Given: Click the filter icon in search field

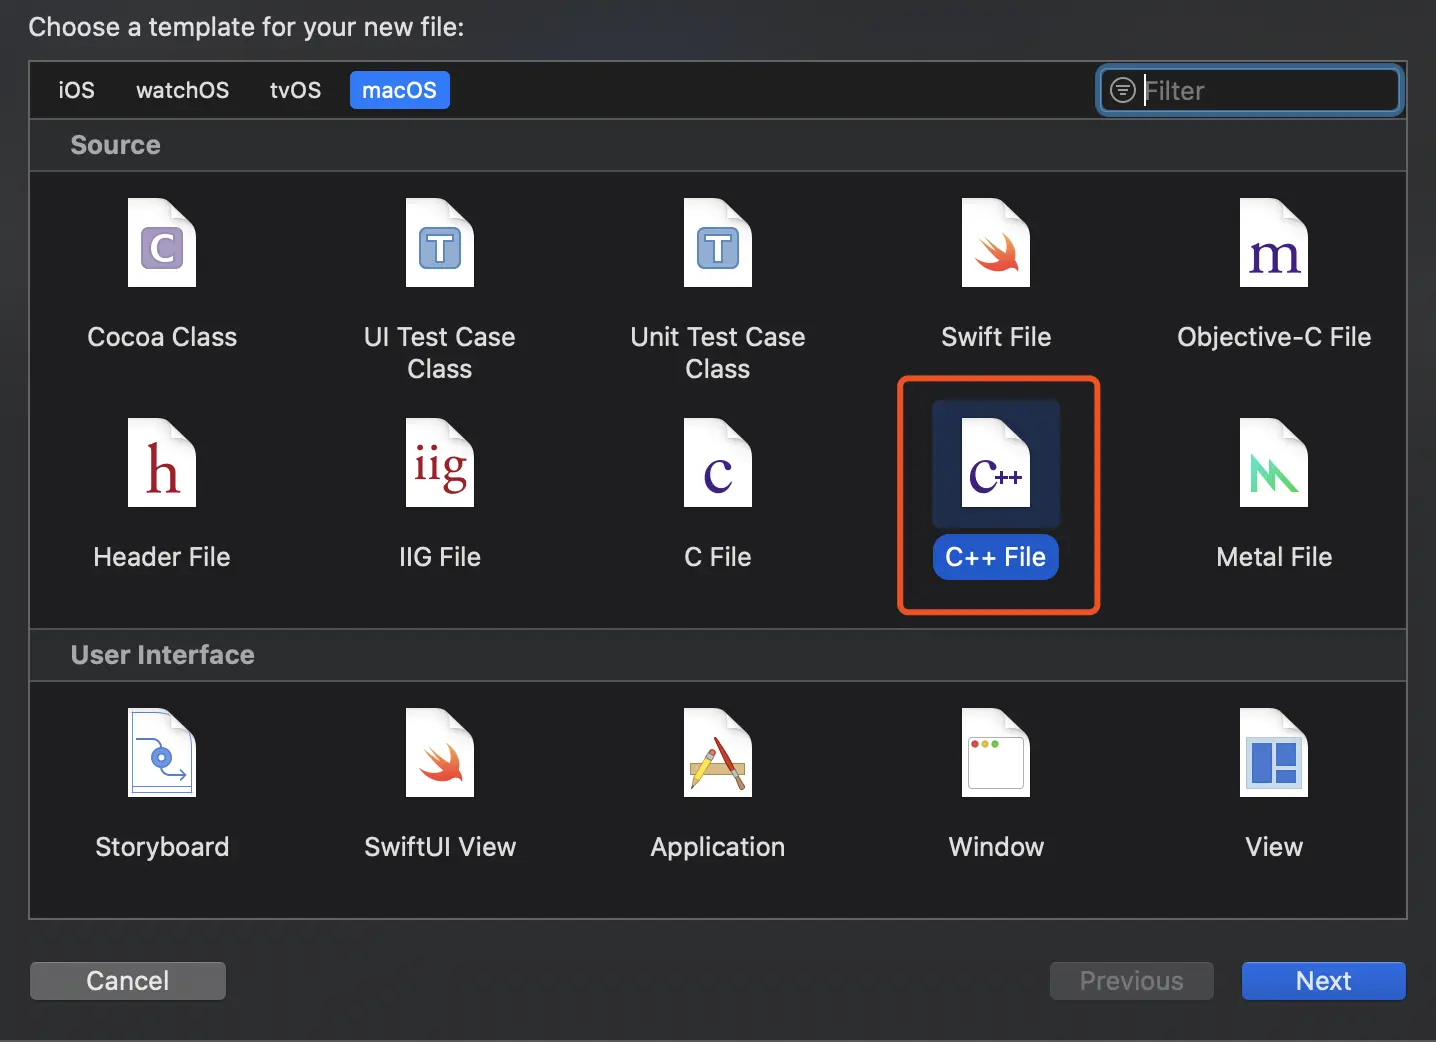Looking at the screenshot, I should point(1123,90).
